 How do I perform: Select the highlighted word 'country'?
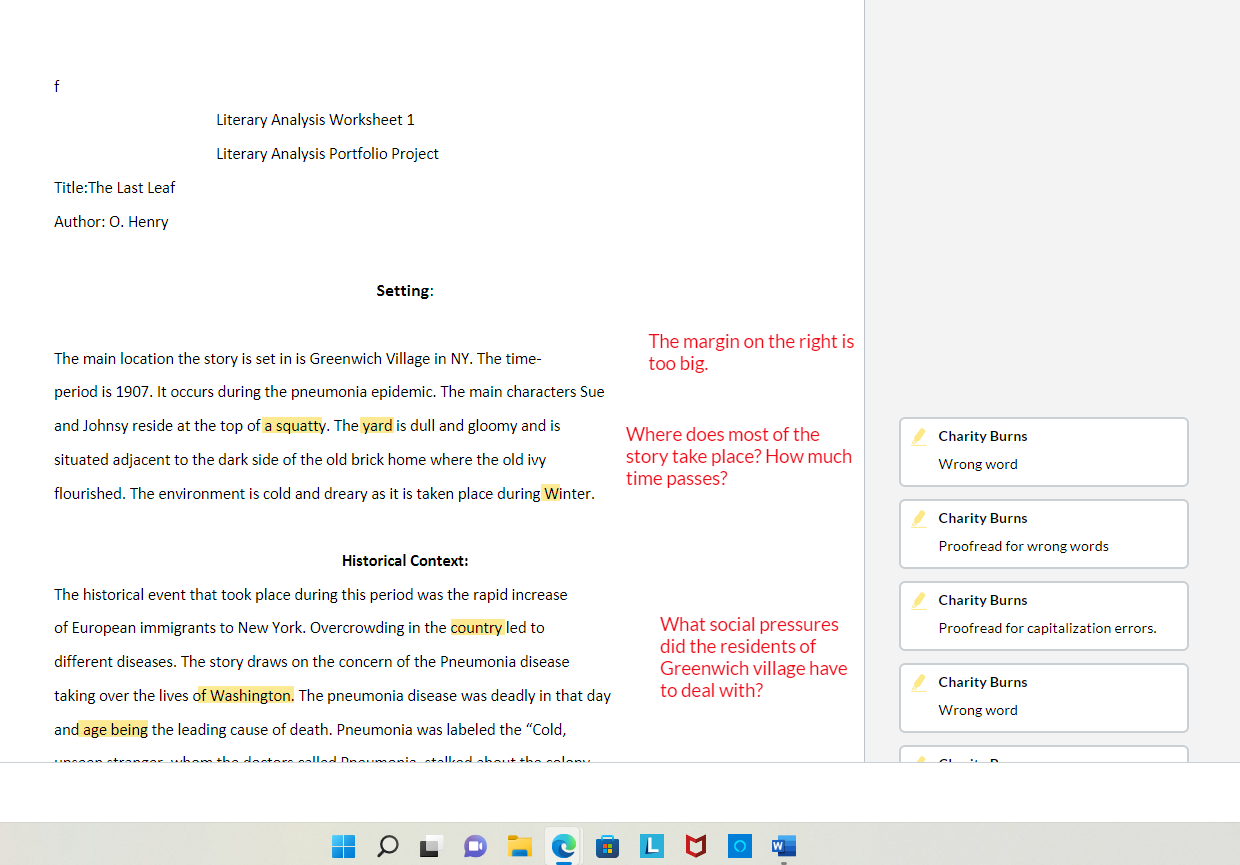[476, 628]
